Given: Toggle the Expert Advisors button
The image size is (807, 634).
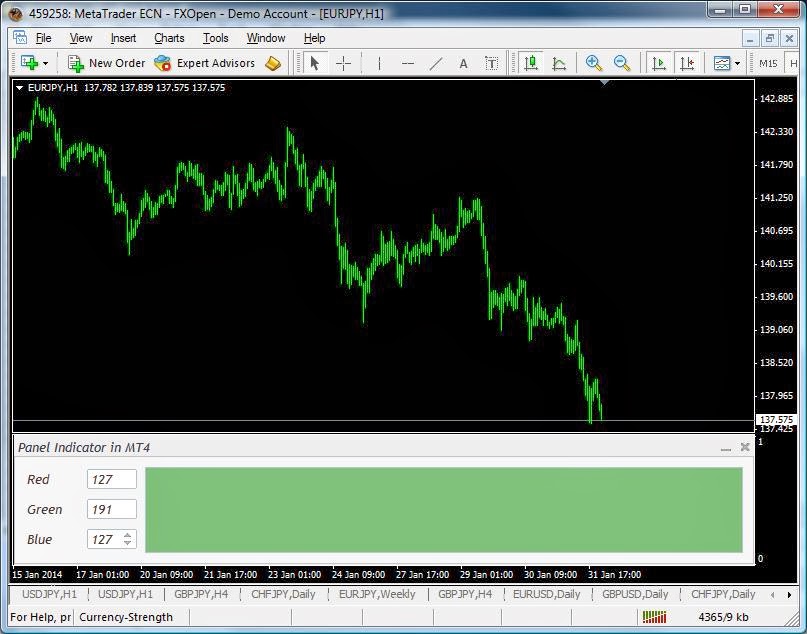Looking at the screenshot, I should tap(204, 63).
